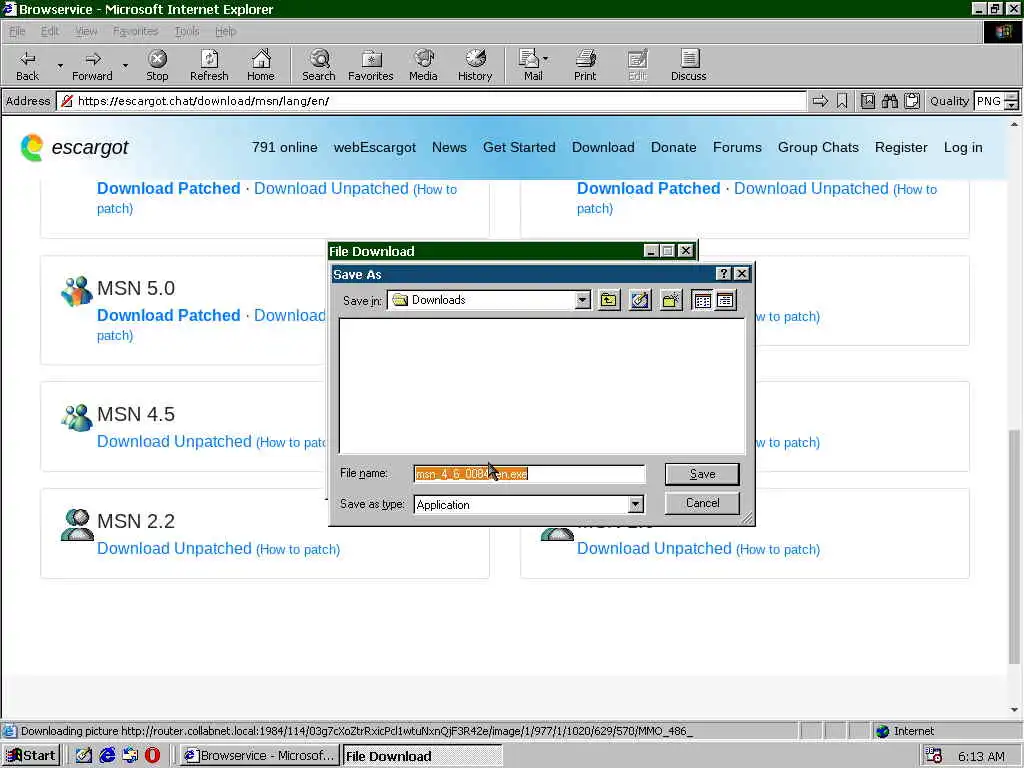Open the Forward history dropdown arrow
The width and height of the screenshot is (1024, 768).
click(x=125, y=65)
